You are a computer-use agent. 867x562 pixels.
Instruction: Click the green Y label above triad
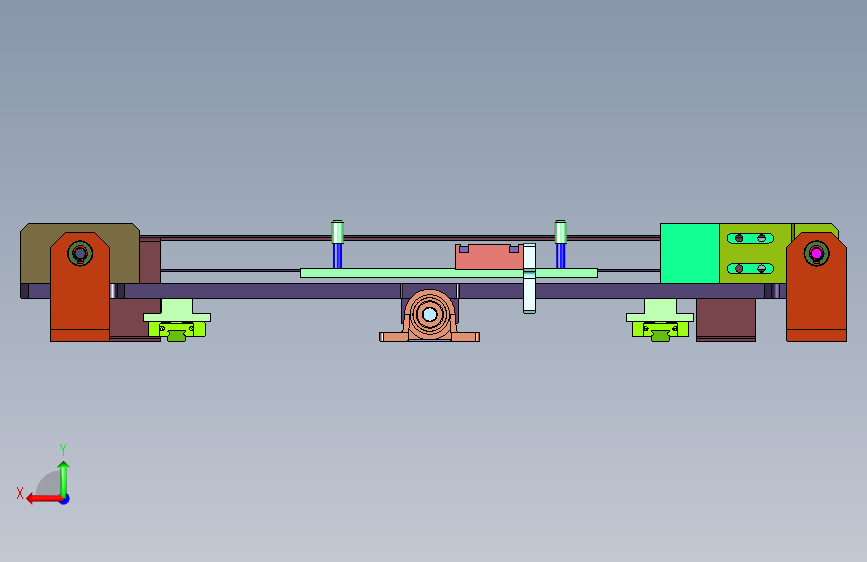63,449
